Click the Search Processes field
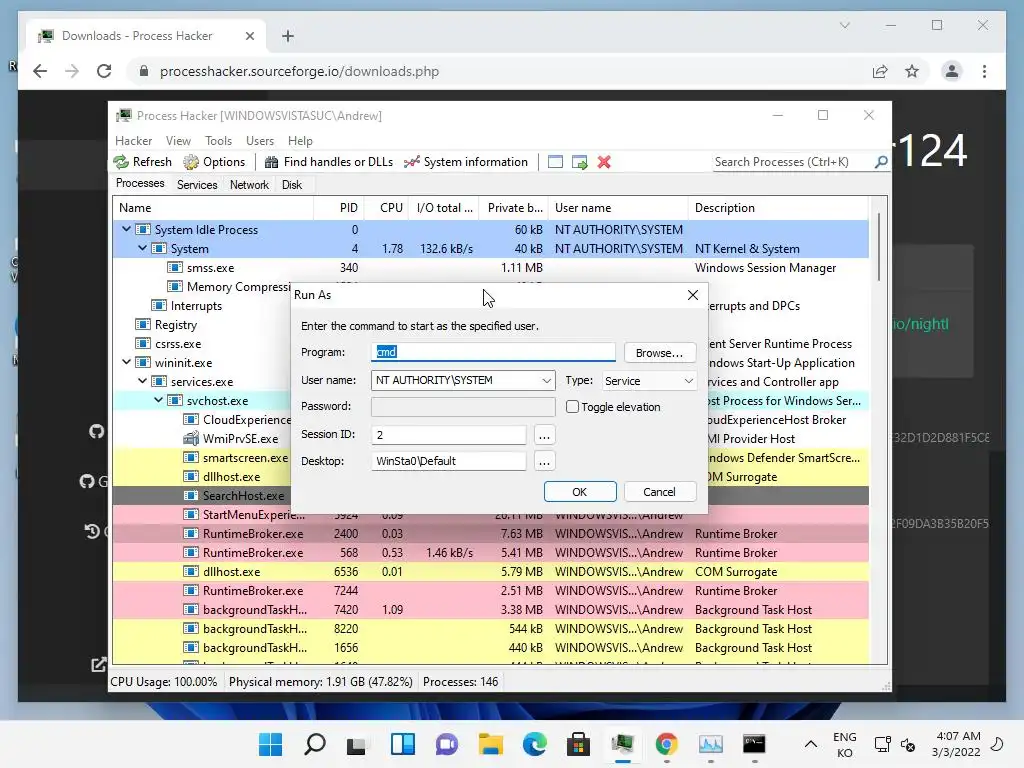 [x=792, y=162]
